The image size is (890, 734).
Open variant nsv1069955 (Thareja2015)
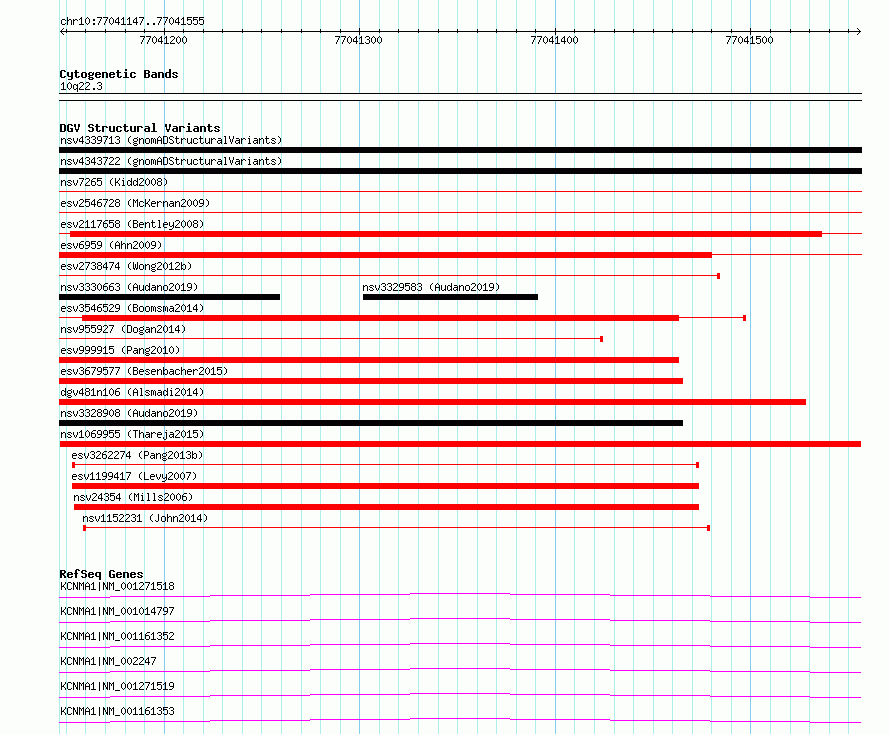(x=132, y=434)
